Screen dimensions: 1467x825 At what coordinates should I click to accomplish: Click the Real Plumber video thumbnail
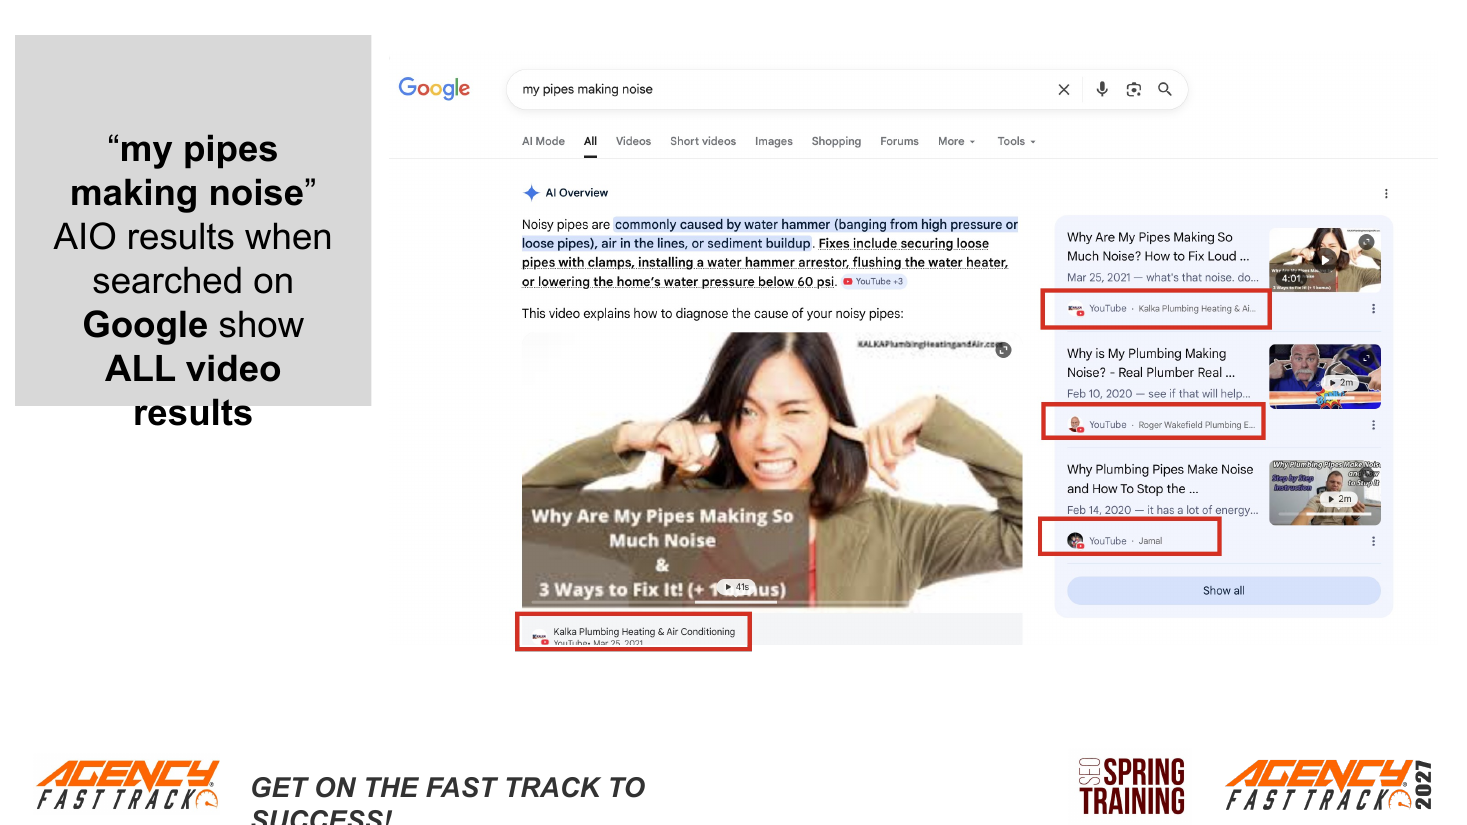coord(1325,376)
